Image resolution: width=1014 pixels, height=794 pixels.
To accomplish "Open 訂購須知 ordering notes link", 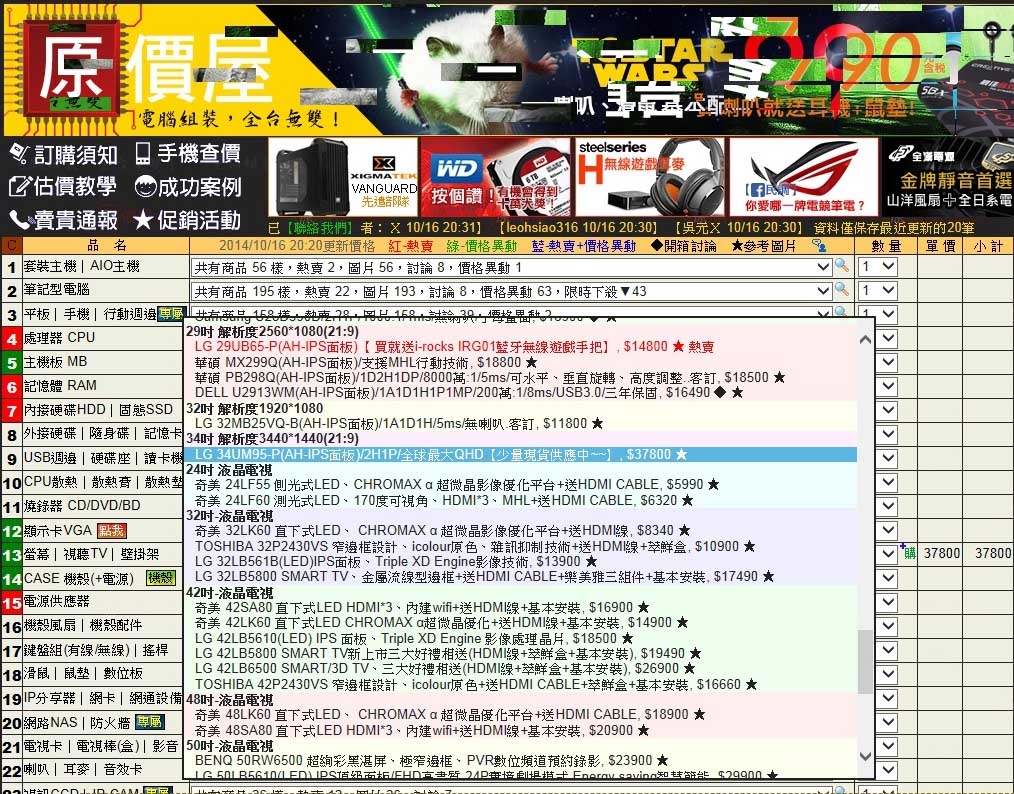I will pyautogui.click(x=64, y=154).
